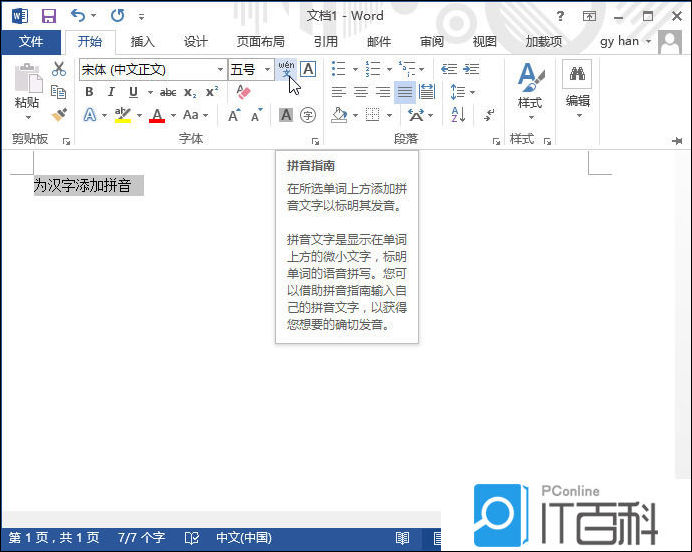The width and height of the screenshot is (692, 552).
Task: Open line spacing dropdown
Action: pyautogui.click(x=473, y=92)
